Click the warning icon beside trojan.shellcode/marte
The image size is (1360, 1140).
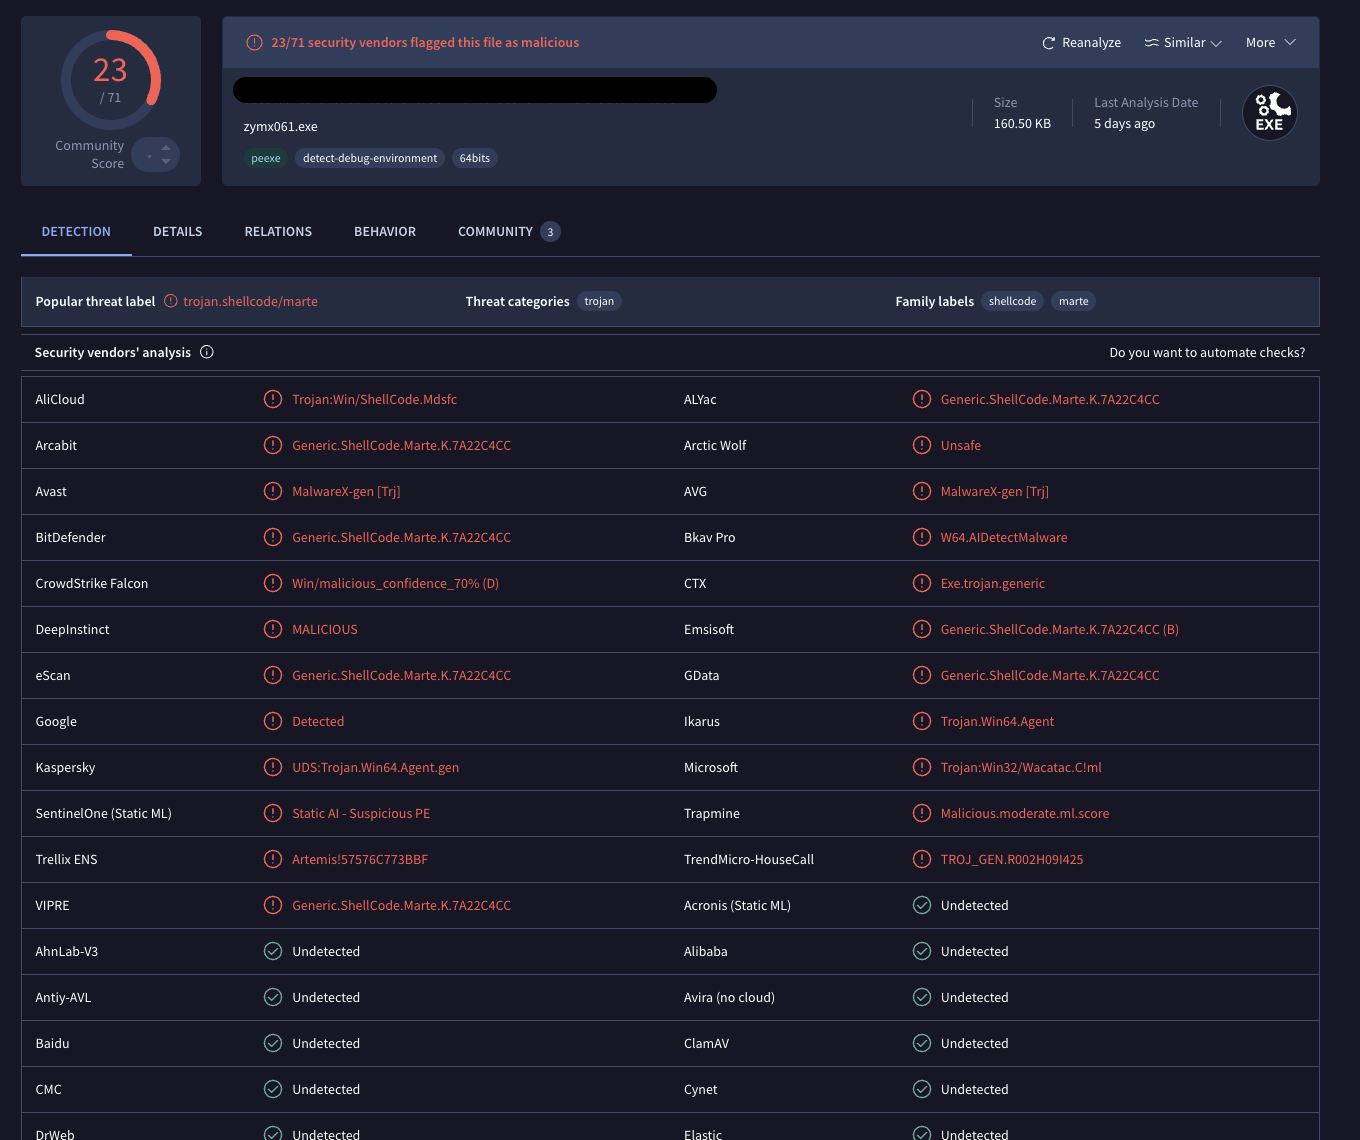pos(171,301)
